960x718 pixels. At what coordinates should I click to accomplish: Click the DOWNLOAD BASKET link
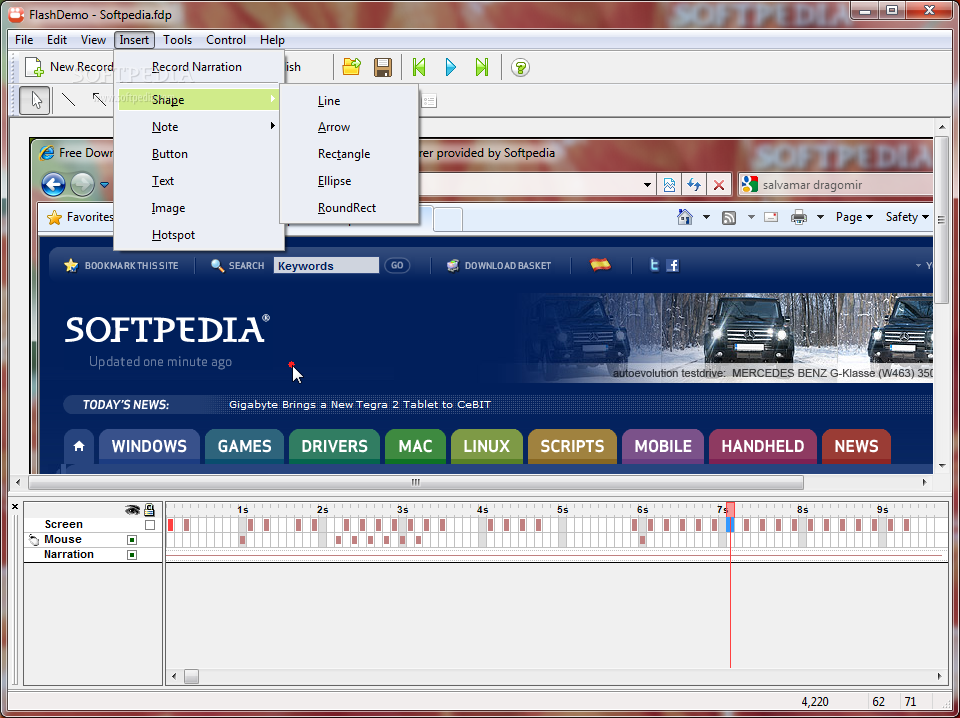508,266
